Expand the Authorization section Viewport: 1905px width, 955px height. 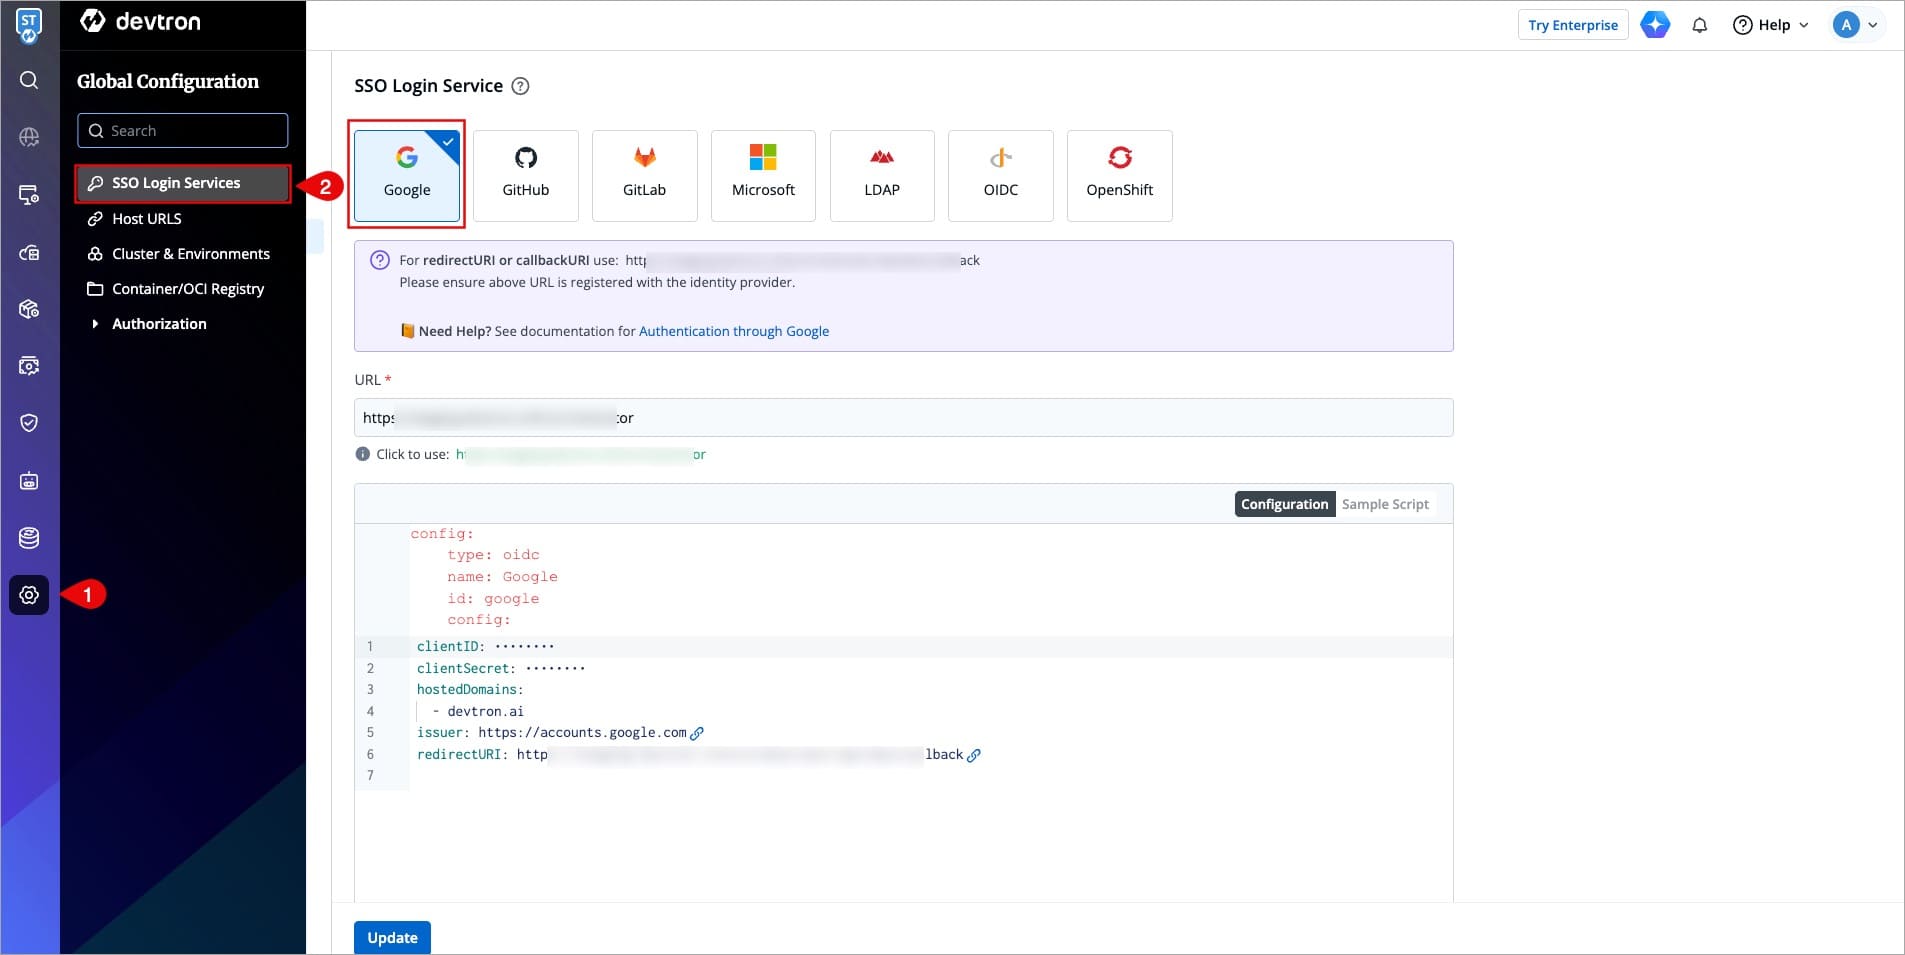[159, 324]
